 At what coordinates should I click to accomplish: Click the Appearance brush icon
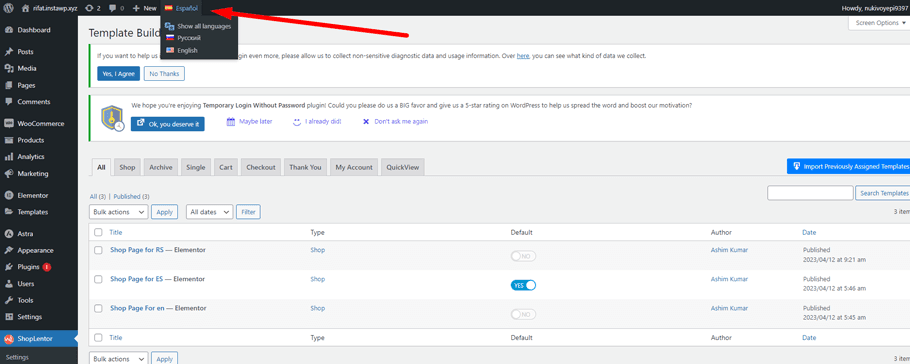click(9, 251)
